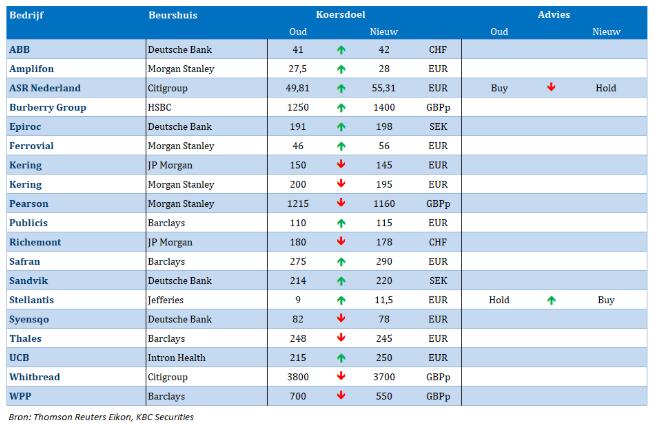Click the new price target 1400
Viewport: 655px width, 427px height.
(x=384, y=107)
